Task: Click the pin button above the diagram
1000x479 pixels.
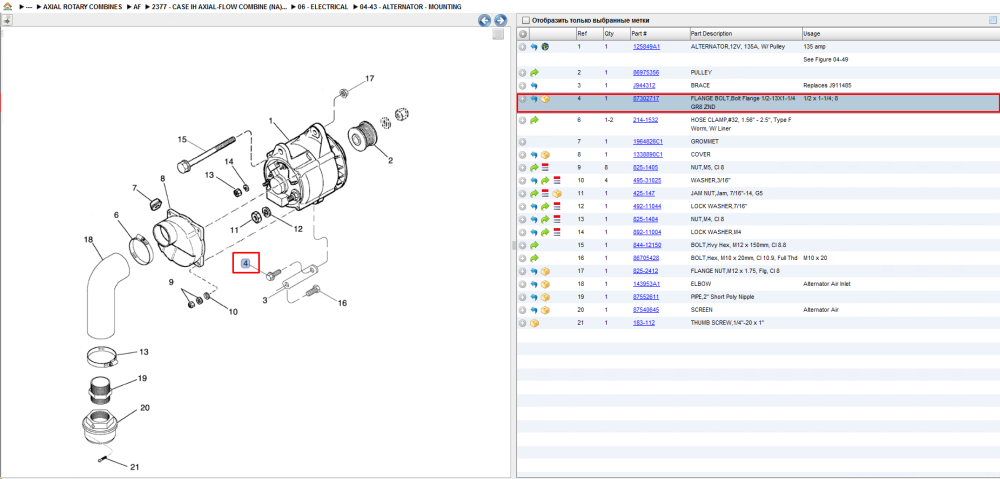Action: coord(6,20)
